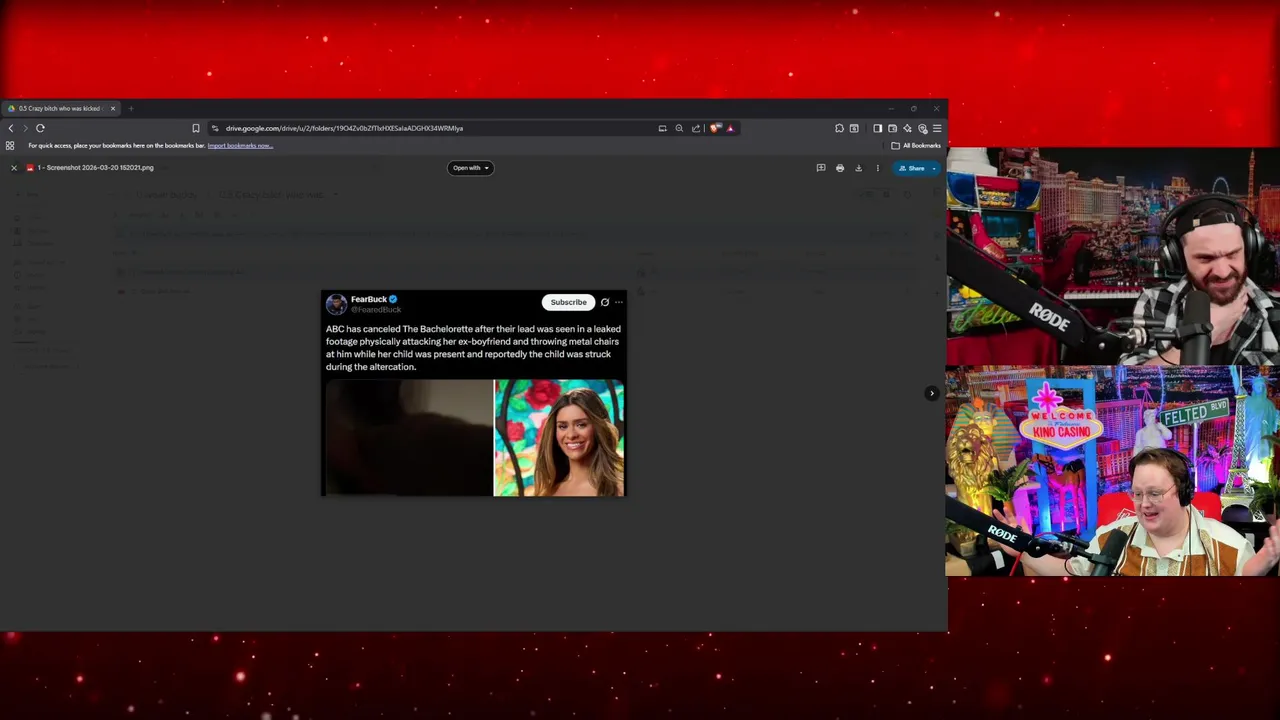Viewport: 1280px width, 720px height.
Task: Add a comment in Drive preview
Action: (x=821, y=168)
